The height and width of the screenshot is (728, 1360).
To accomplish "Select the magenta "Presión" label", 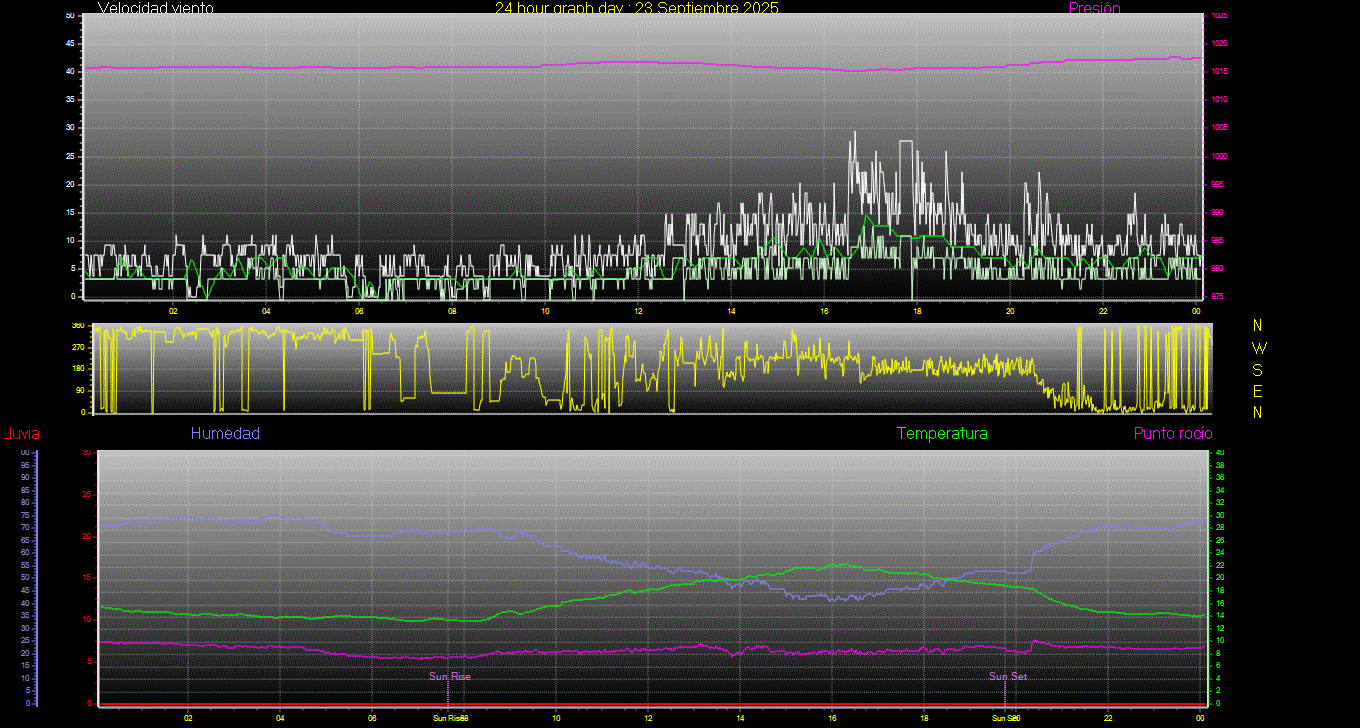I will pyautogui.click(x=1094, y=8).
